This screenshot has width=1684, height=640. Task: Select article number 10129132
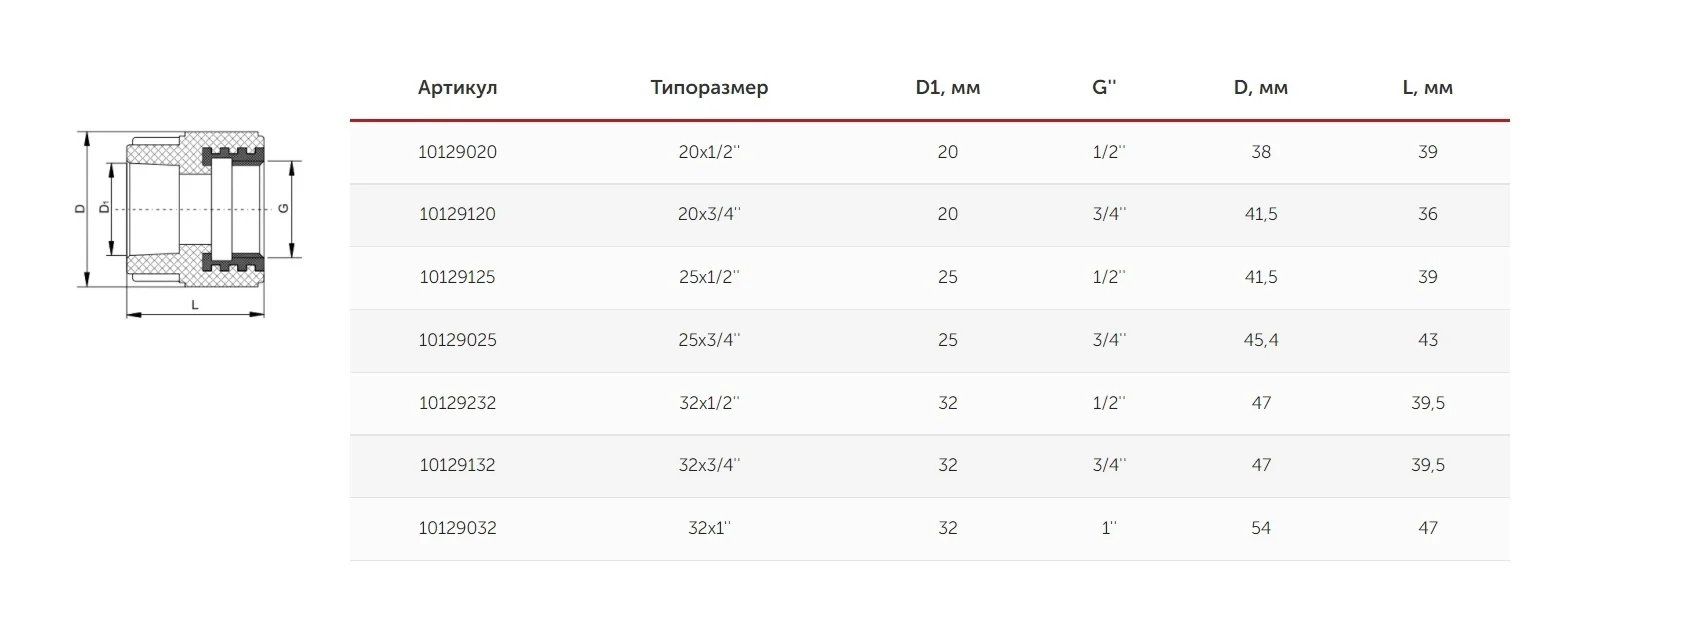point(457,465)
